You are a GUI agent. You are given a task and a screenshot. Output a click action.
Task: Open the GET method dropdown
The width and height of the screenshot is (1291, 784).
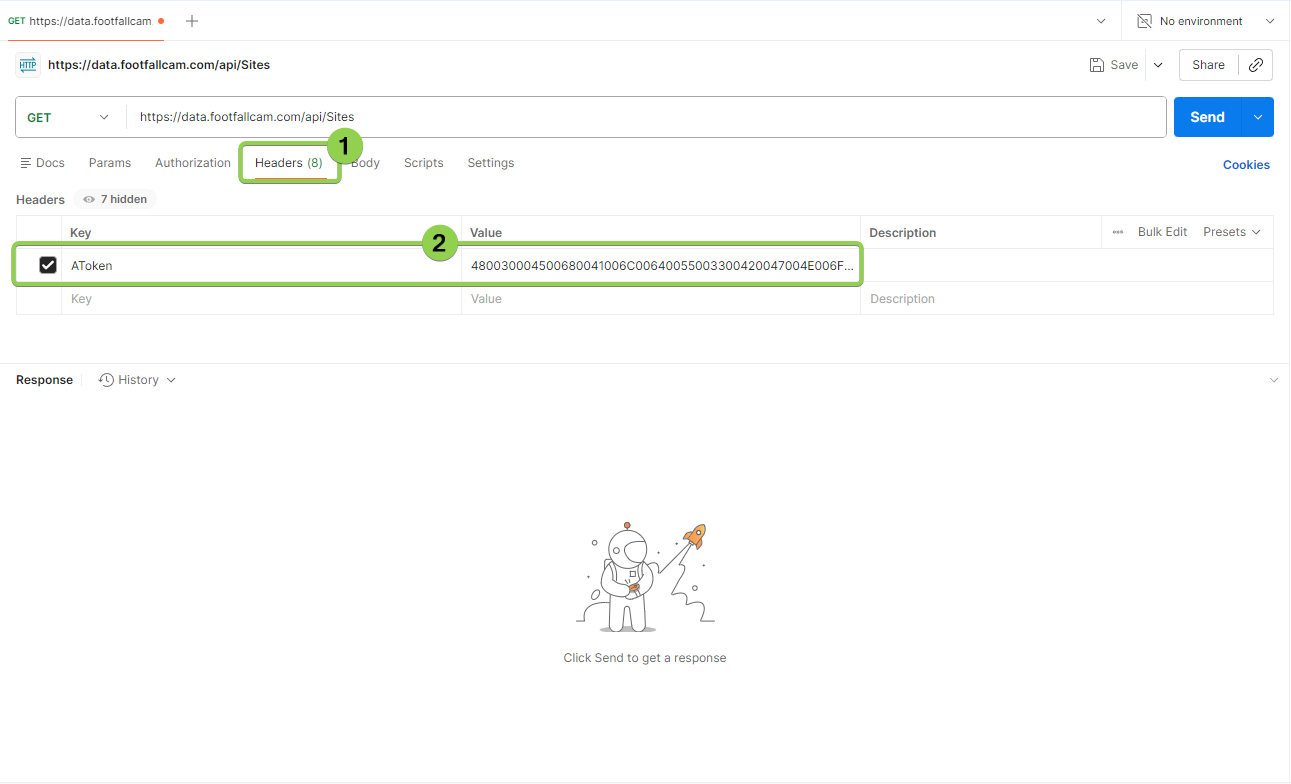click(x=68, y=117)
